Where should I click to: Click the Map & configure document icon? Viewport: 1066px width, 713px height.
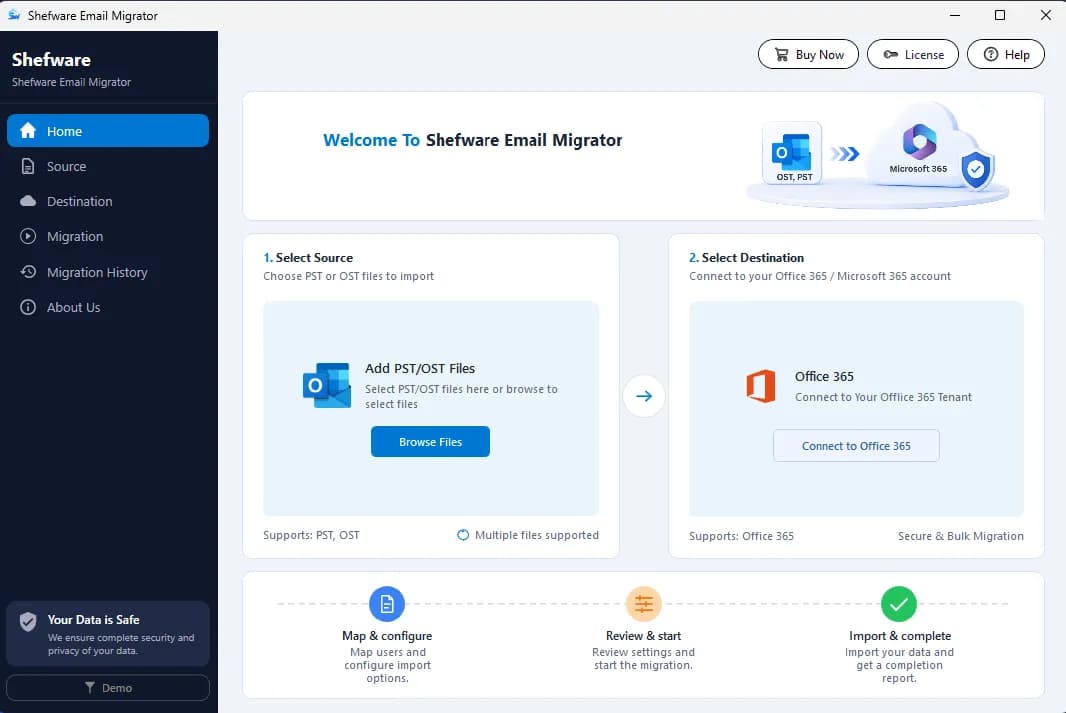387,604
